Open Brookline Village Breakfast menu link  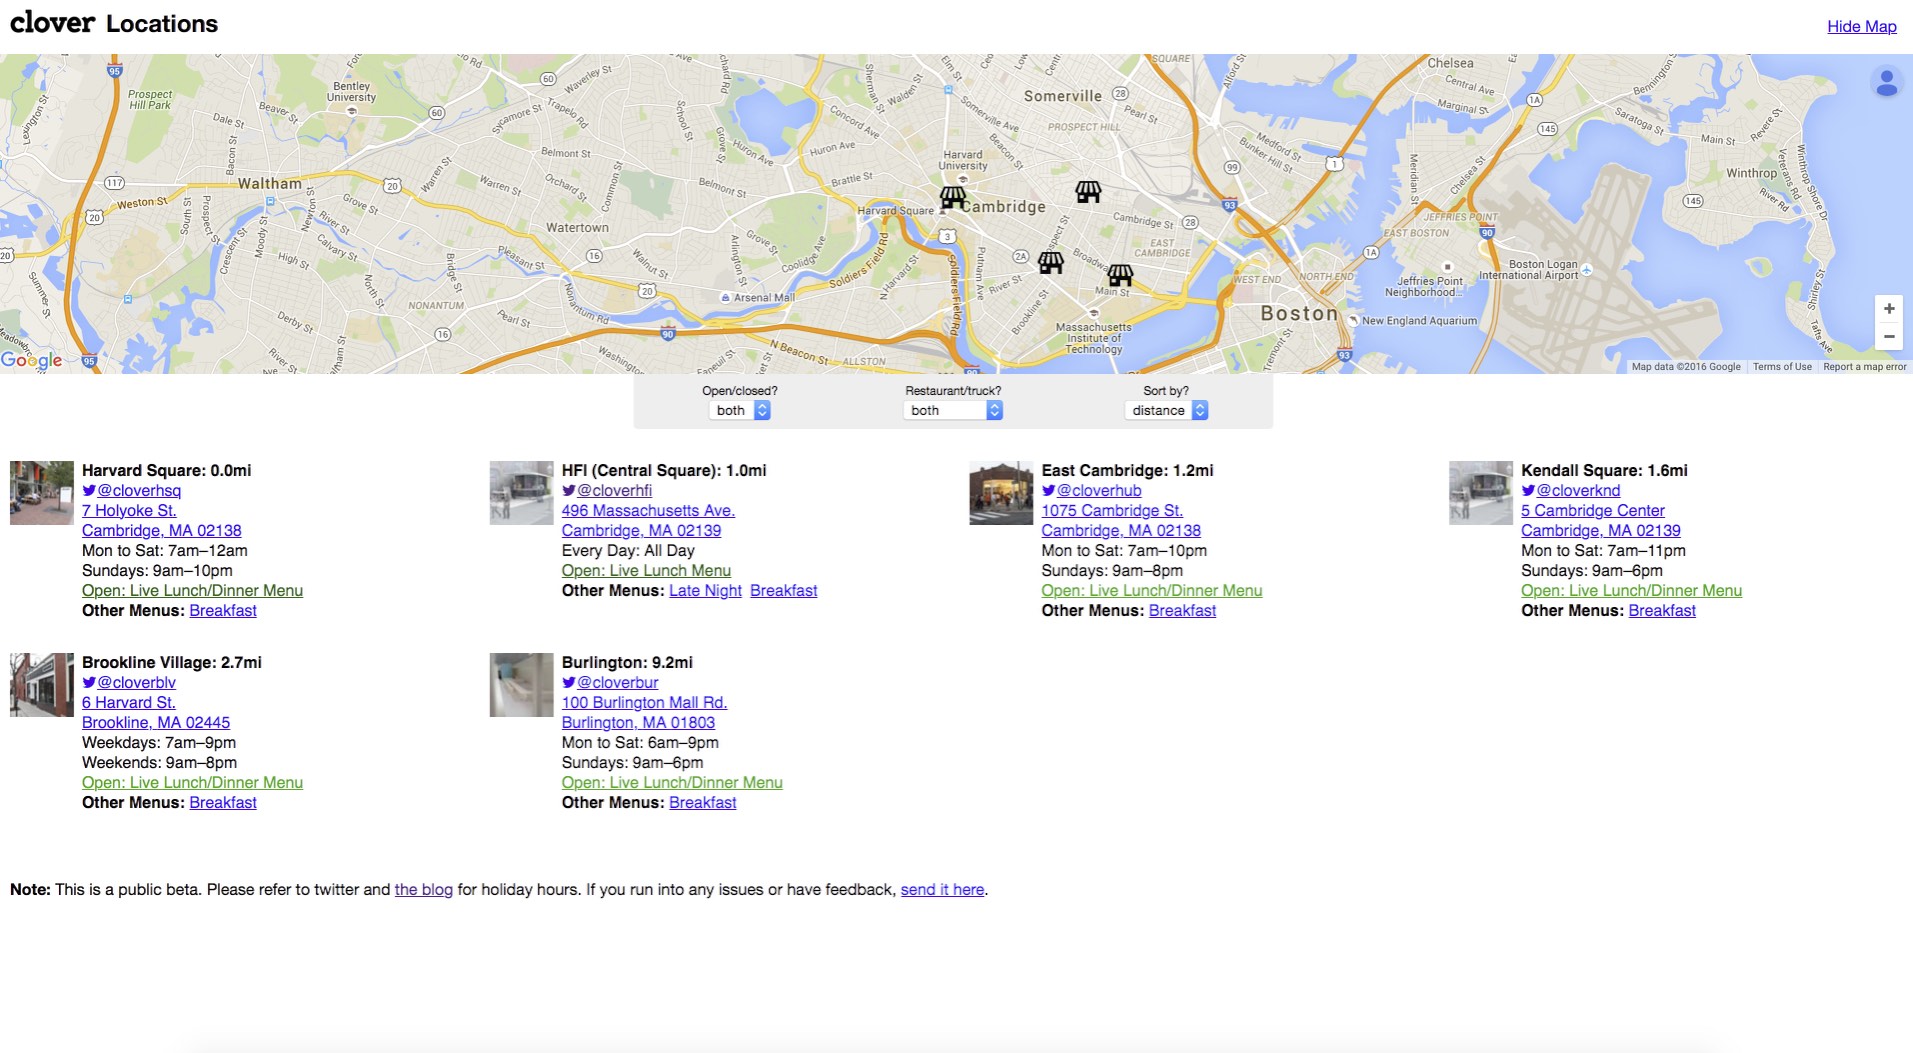tap(223, 802)
